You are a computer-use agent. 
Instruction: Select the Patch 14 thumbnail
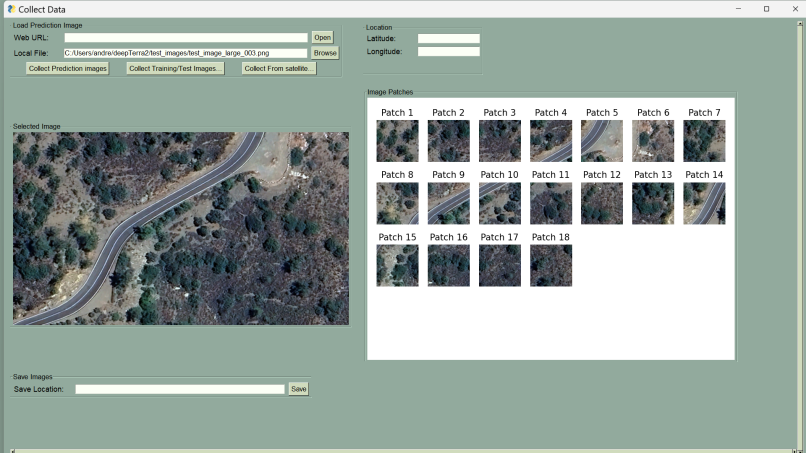click(x=704, y=203)
